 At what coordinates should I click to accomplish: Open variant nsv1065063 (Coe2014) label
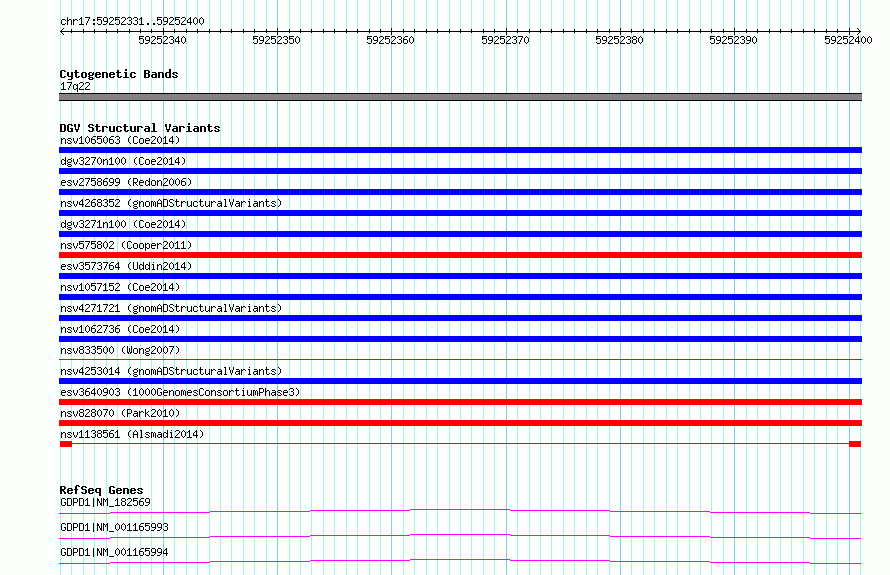(x=120, y=140)
